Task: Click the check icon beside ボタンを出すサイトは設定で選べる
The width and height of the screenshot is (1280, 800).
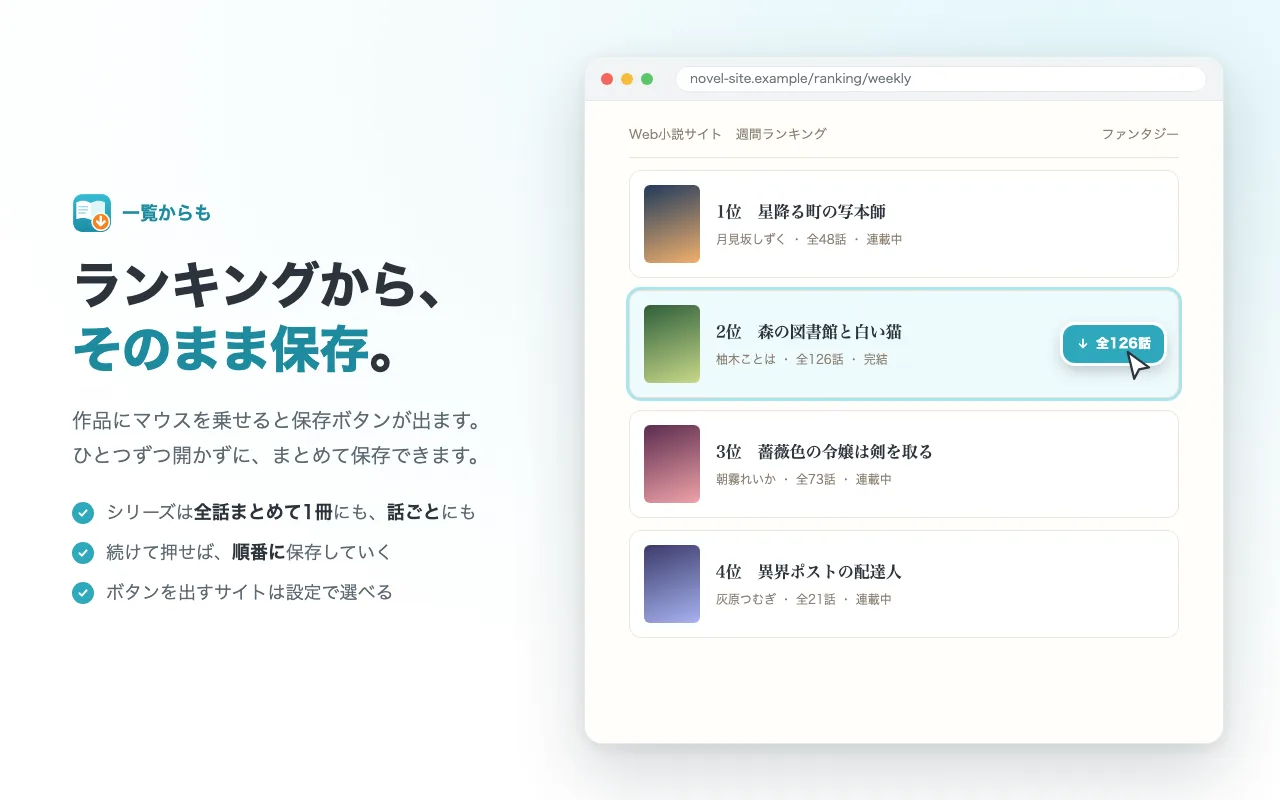Action: tap(83, 592)
